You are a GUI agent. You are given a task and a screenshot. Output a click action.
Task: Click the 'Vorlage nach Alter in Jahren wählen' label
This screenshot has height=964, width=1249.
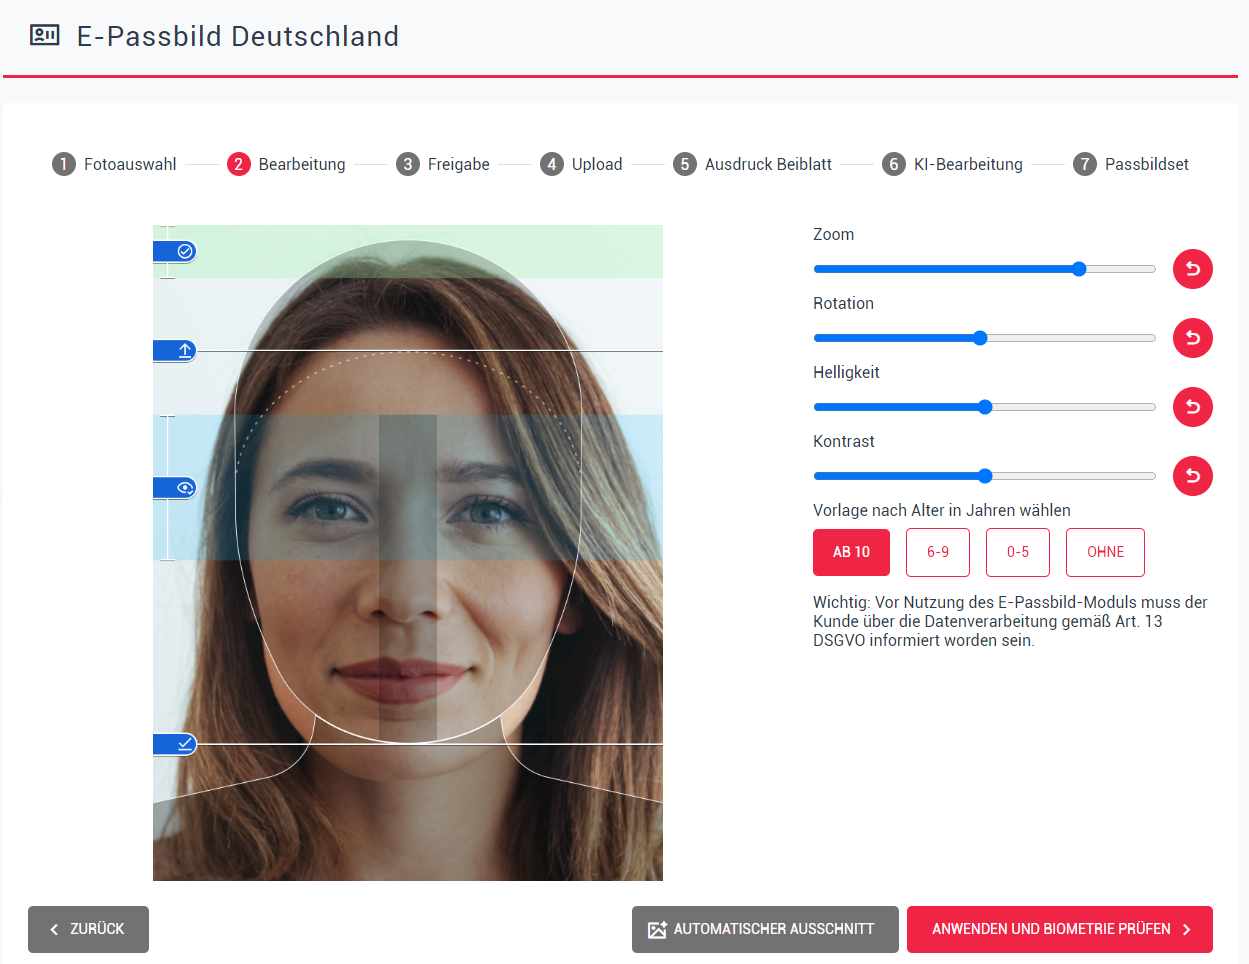942,510
